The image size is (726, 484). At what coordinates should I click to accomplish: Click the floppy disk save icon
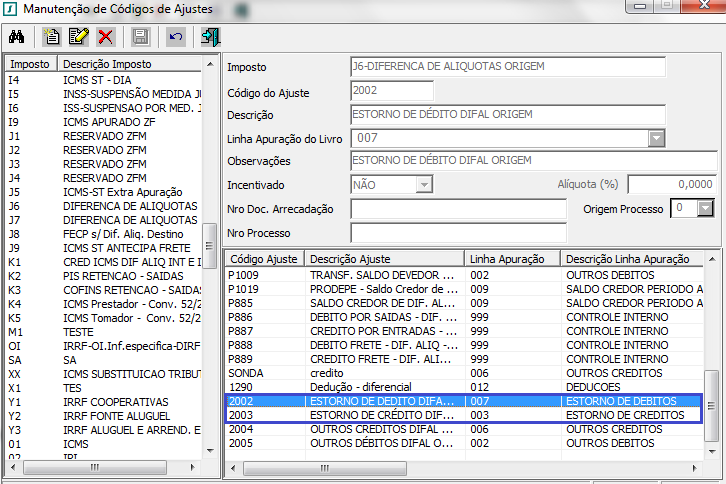pyautogui.click(x=141, y=37)
